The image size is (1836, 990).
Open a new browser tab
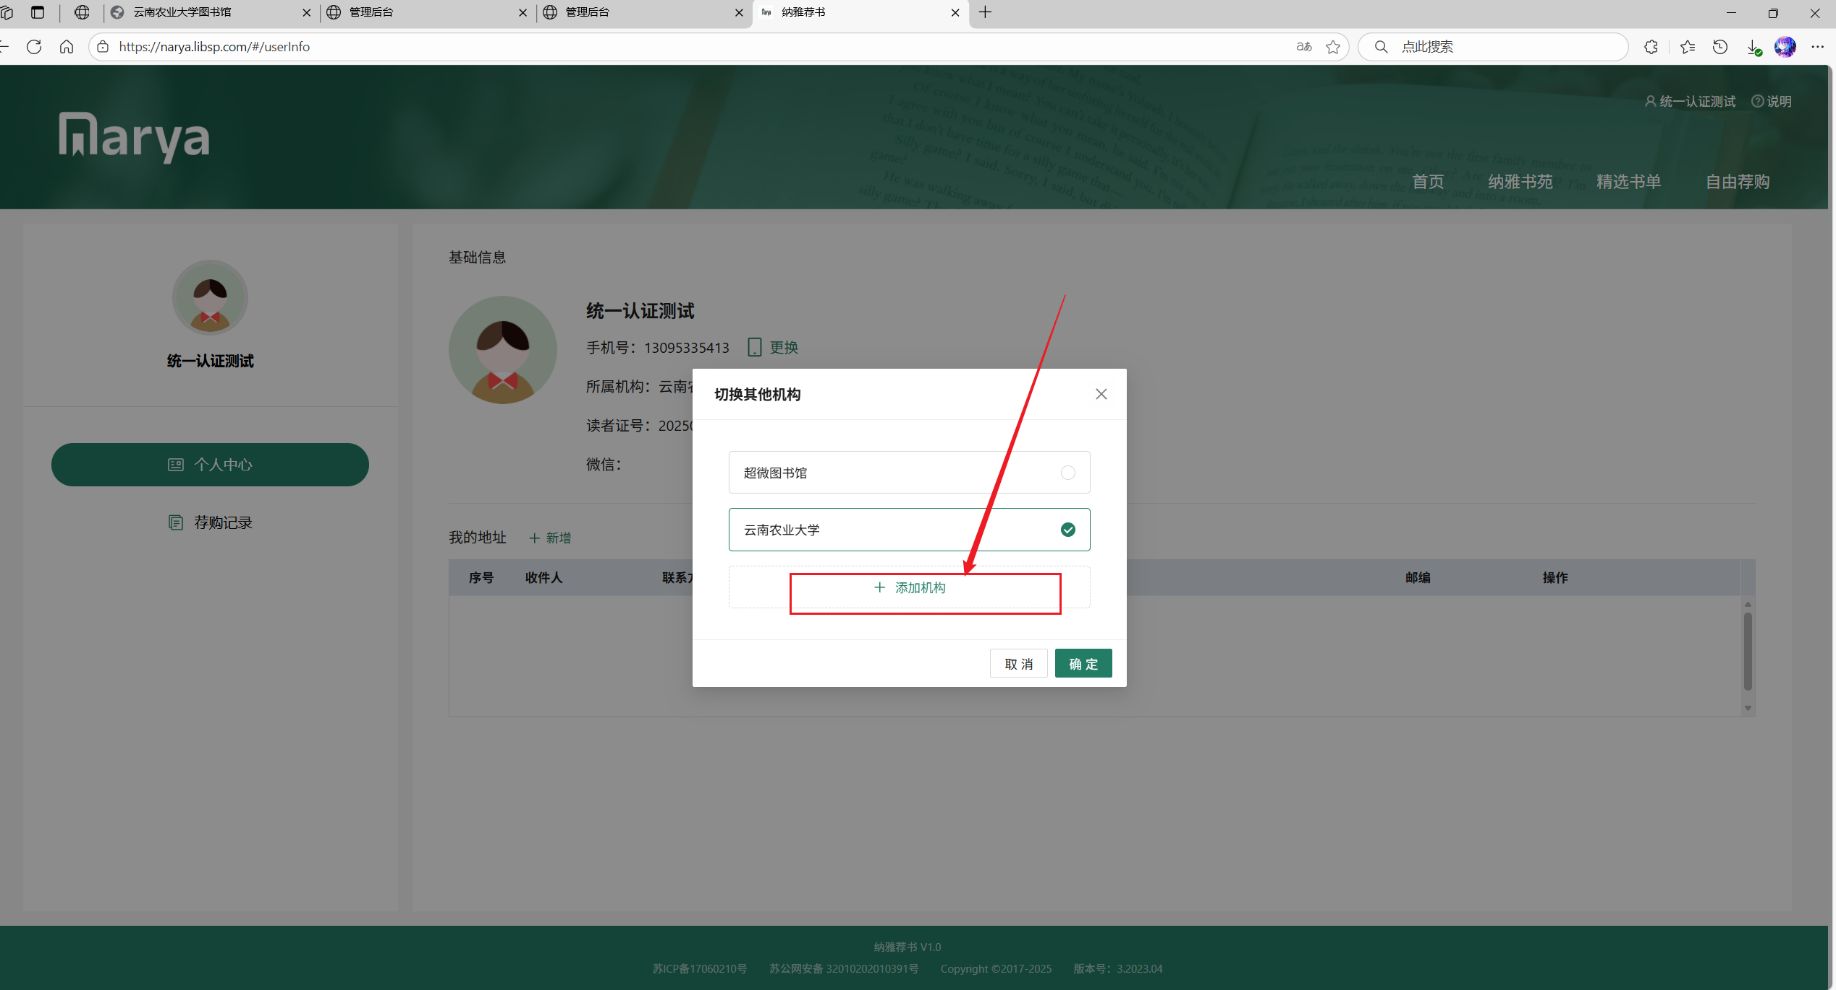(x=985, y=12)
